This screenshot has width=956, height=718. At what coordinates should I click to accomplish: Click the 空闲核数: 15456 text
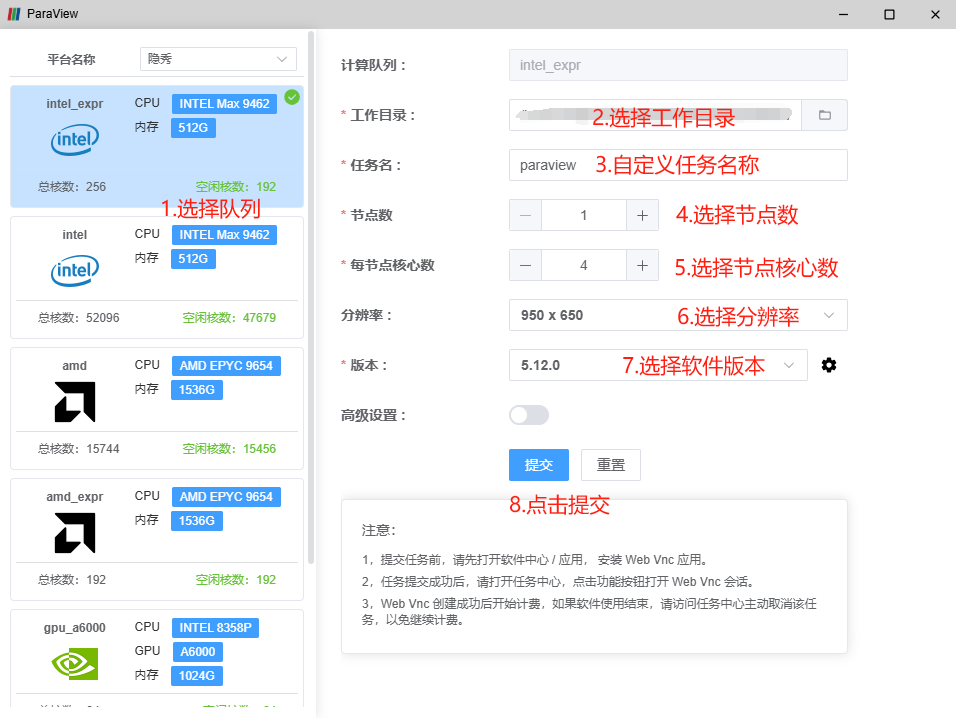pos(229,449)
